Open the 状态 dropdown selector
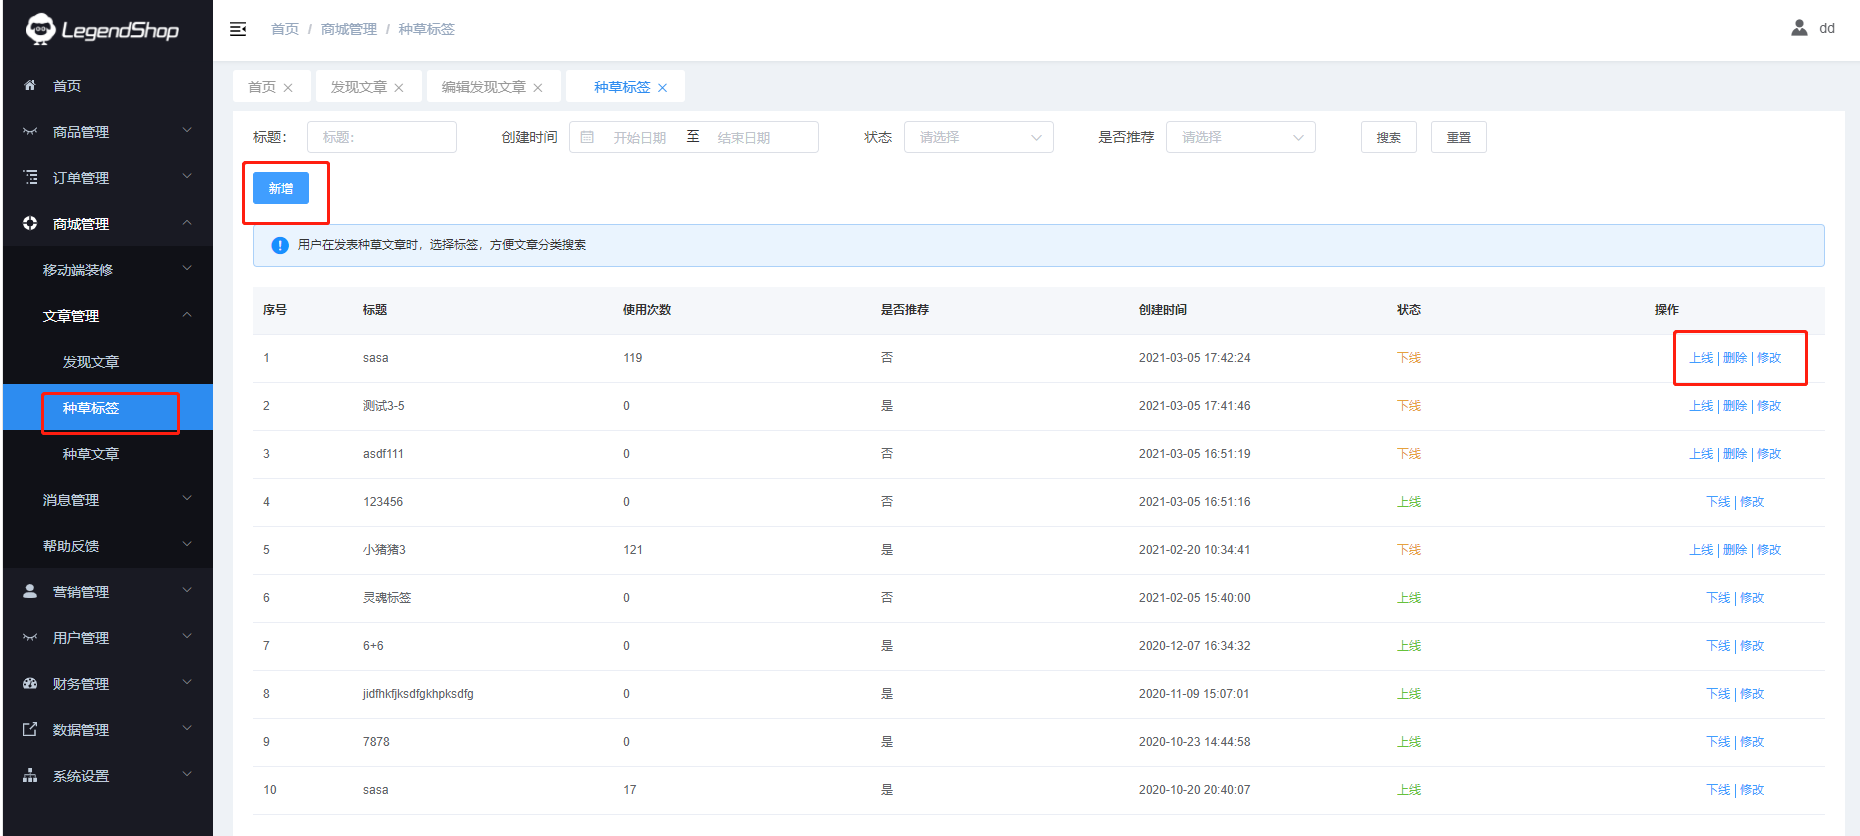Image resolution: width=1860 pixels, height=836 pixels. [978, 137]
